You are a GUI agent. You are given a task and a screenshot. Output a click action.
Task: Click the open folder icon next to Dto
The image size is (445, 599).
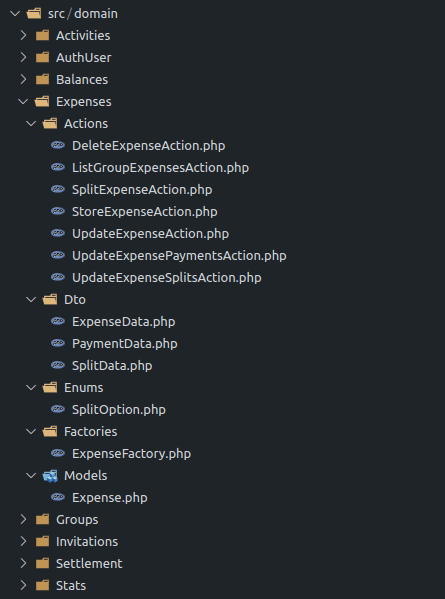50,300
